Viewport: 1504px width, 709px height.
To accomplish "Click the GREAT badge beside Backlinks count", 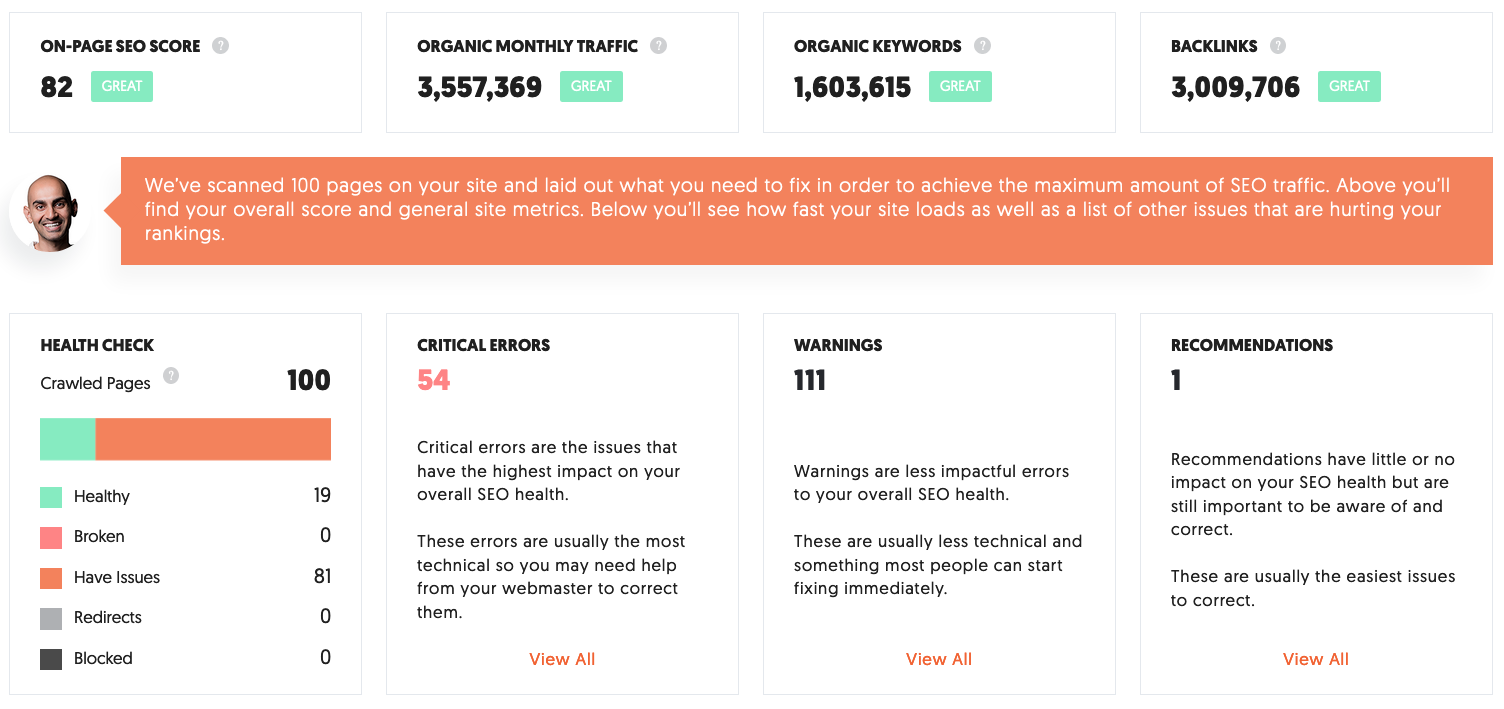I will pyautogui.click(x=1349, y=86).
